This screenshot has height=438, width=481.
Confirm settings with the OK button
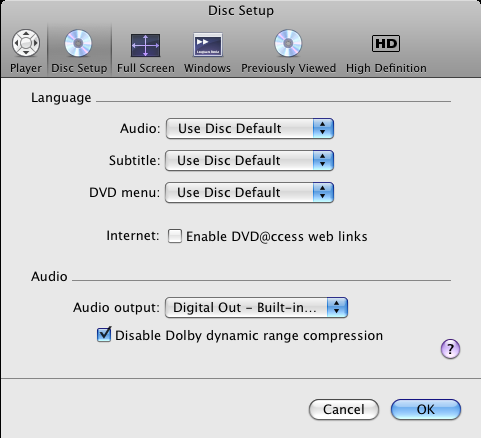coord(426,409)
